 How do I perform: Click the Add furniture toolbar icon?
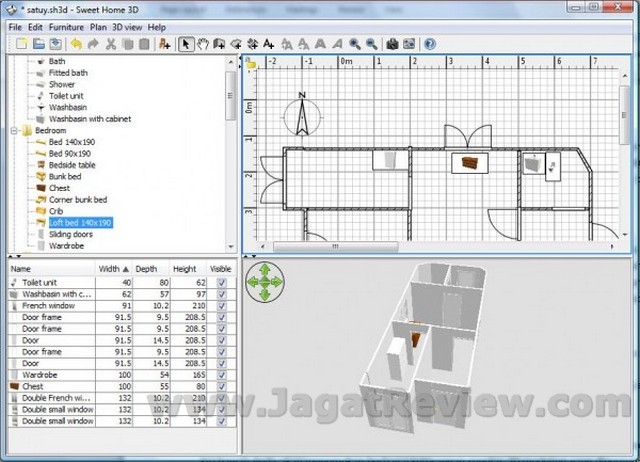click(165, 44)
